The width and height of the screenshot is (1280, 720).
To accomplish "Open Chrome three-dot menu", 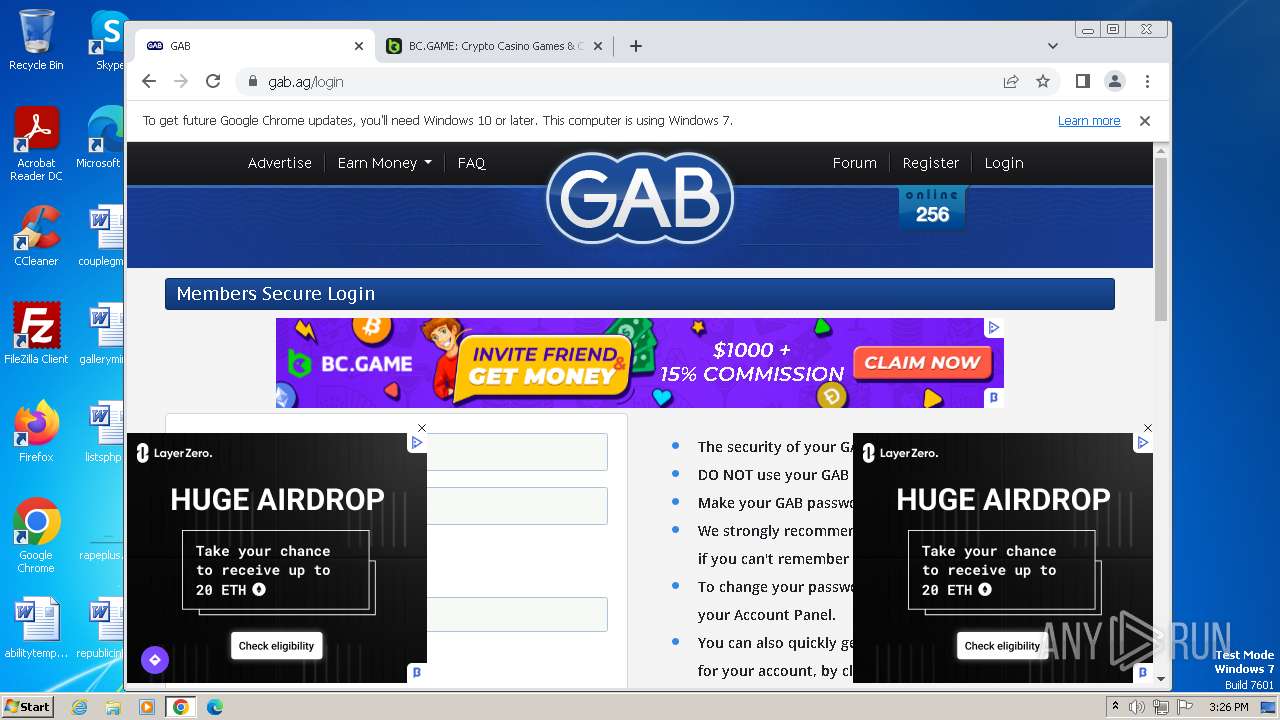I will point(1147,81).
